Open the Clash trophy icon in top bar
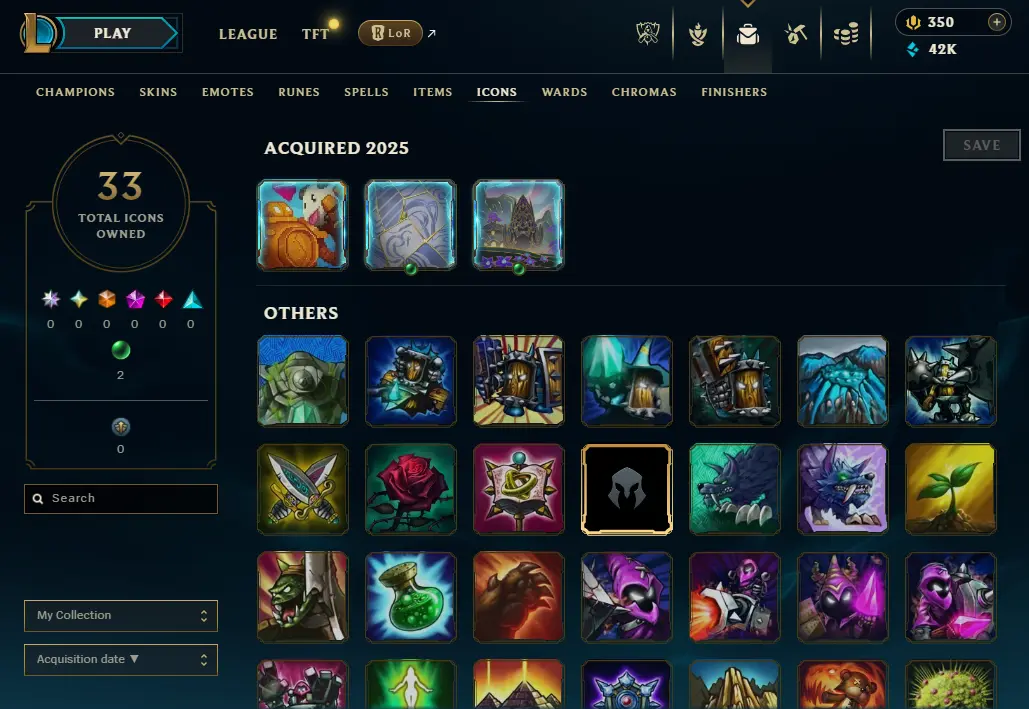 [x=648, y=33]
